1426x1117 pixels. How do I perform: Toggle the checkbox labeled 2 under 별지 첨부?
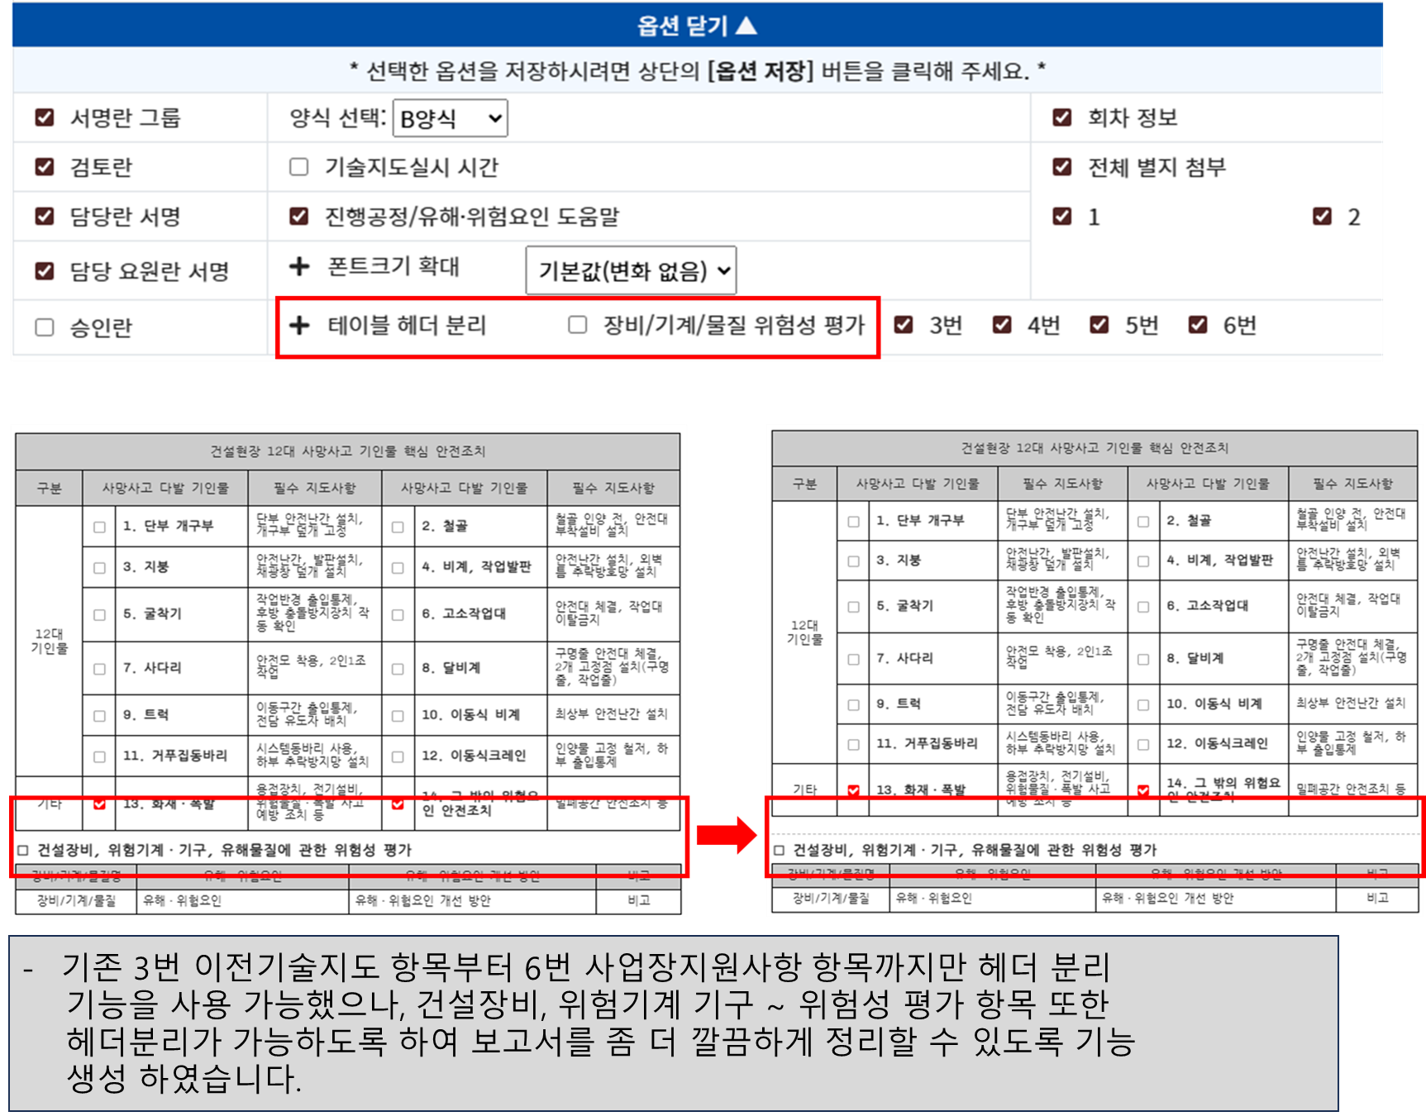coord(1322,216)
